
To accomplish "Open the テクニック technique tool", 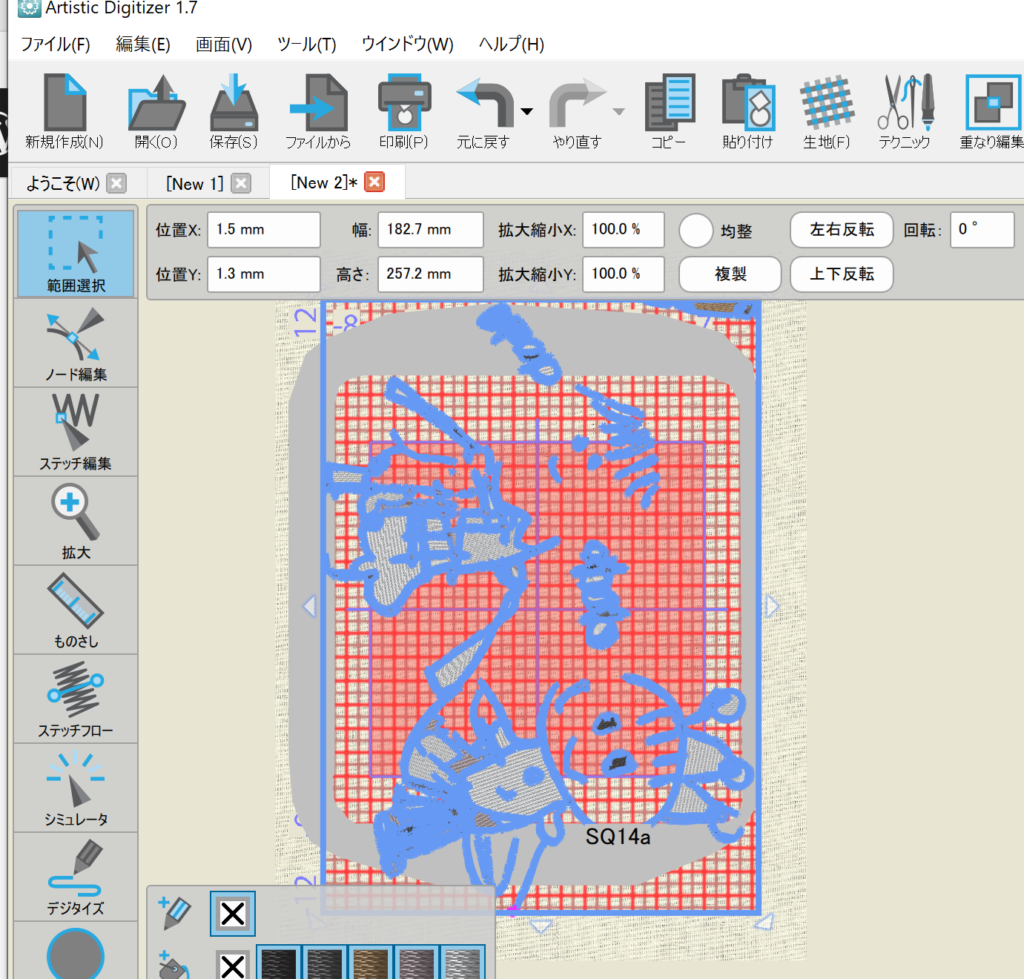I will [904, 112].
